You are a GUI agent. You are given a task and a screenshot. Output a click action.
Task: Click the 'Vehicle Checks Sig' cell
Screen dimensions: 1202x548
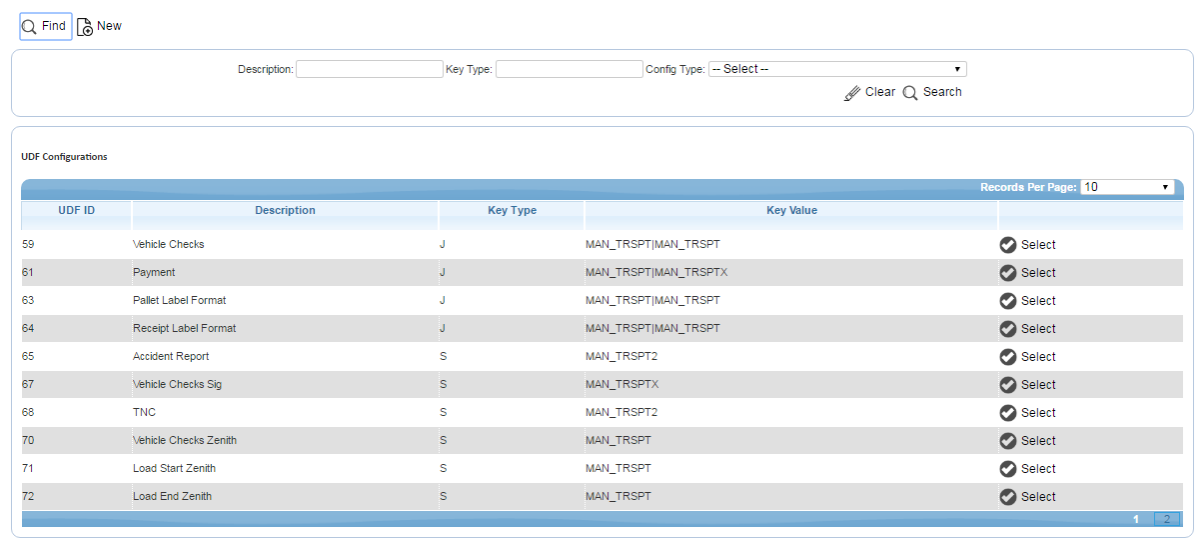click(x=177, y=385)
